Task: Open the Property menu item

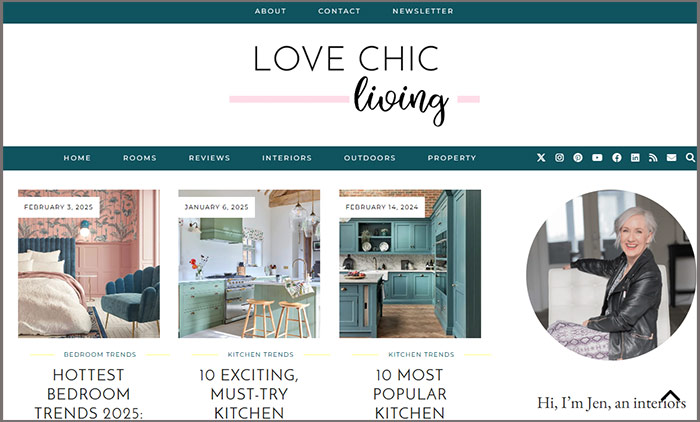Action: (452, 158)
